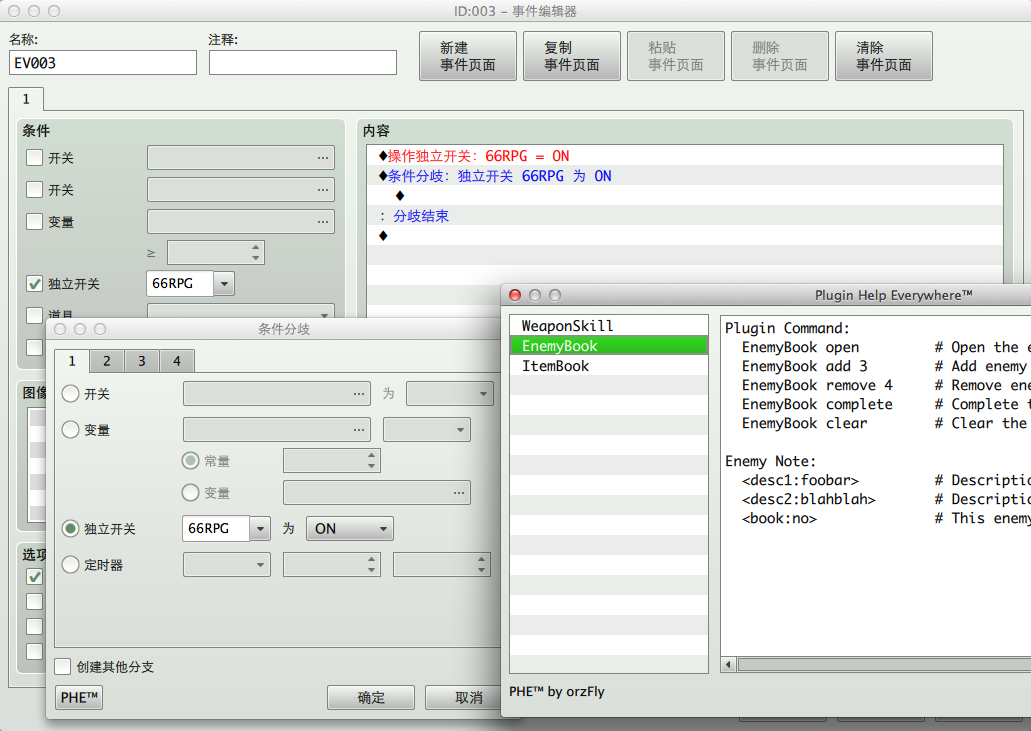This screenshot has width=1031, height=731.
Task: Click the 名称 field containing EV003
Action: [103, 63]
